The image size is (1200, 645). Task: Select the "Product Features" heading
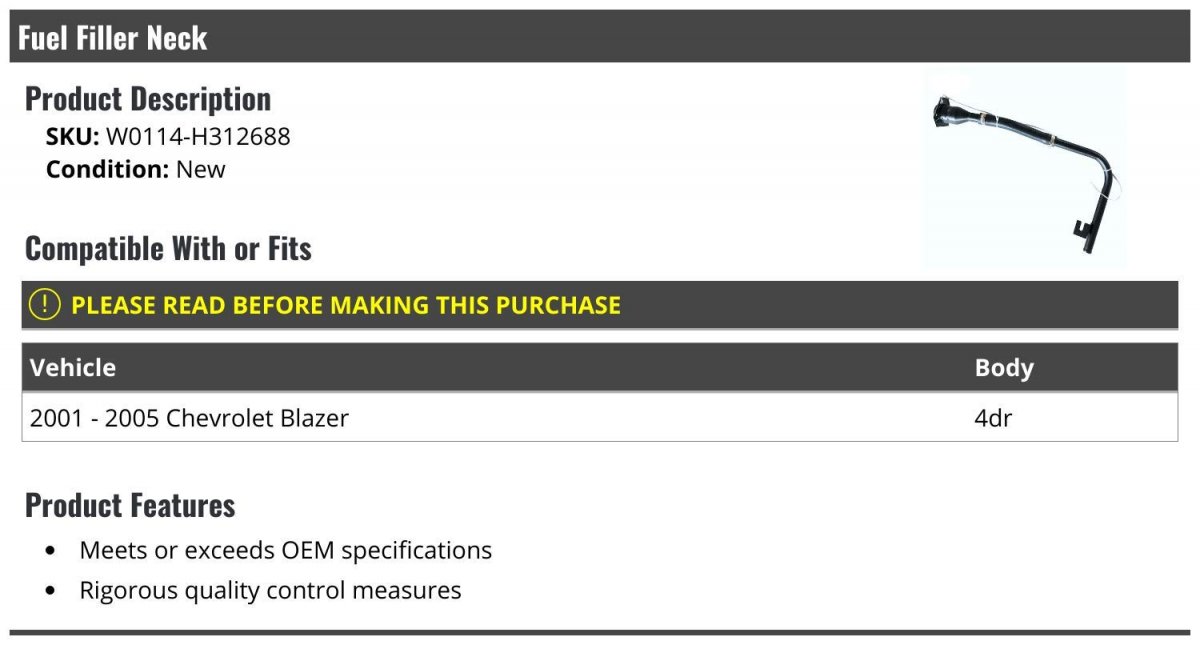130,506
